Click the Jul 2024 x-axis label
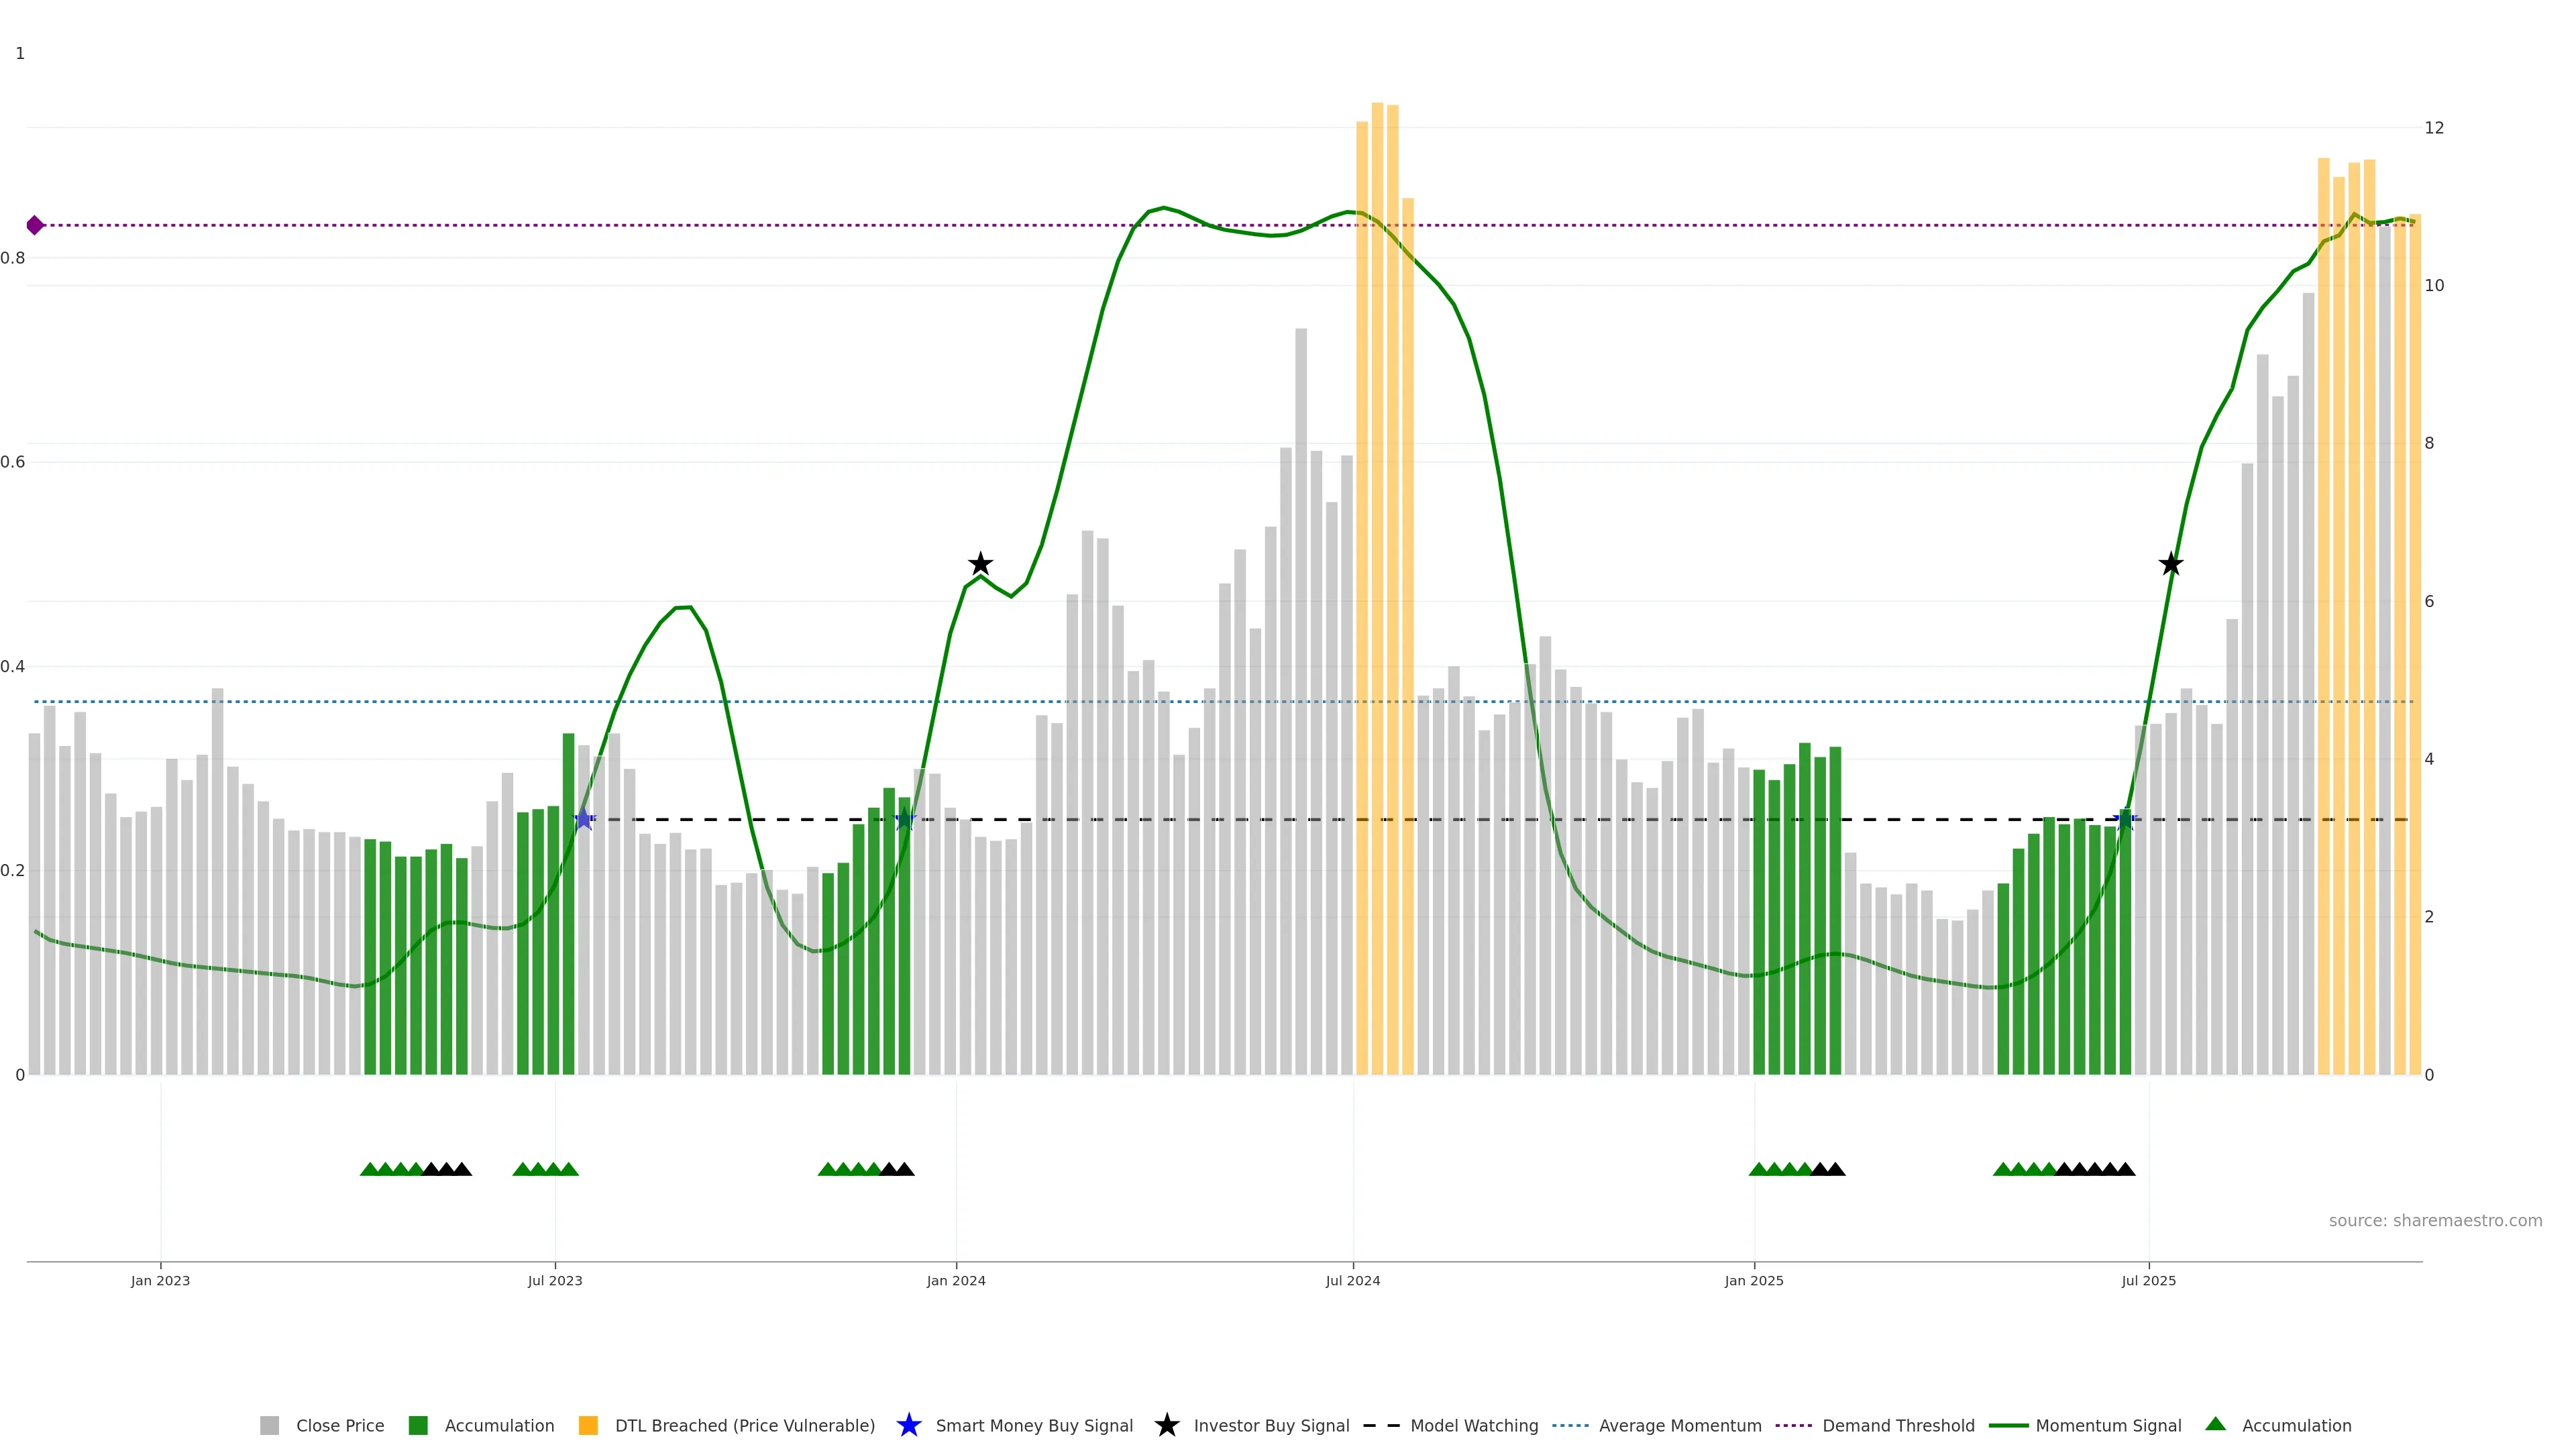 coord(1352,1280)
